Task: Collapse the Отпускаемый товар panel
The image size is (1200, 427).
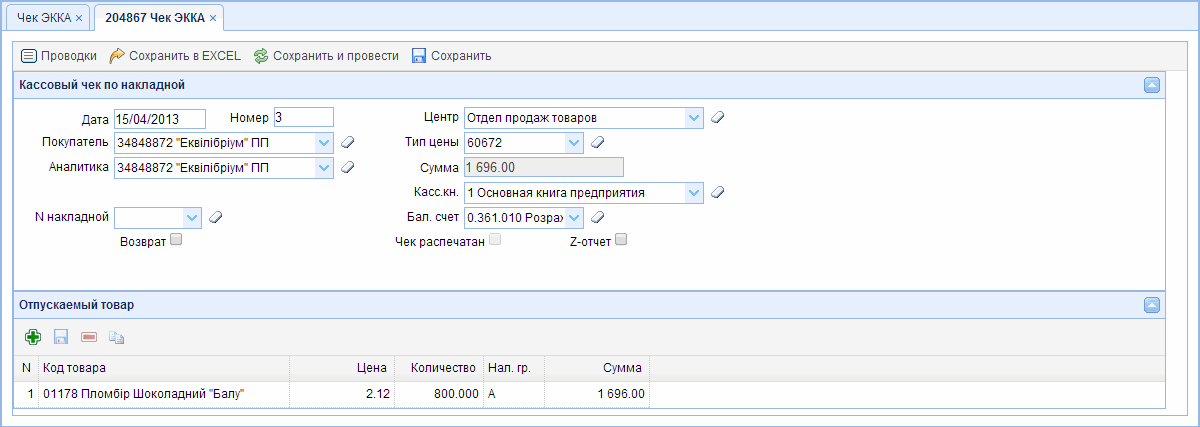Action: pyautogui.click(x=1152, y=305)
